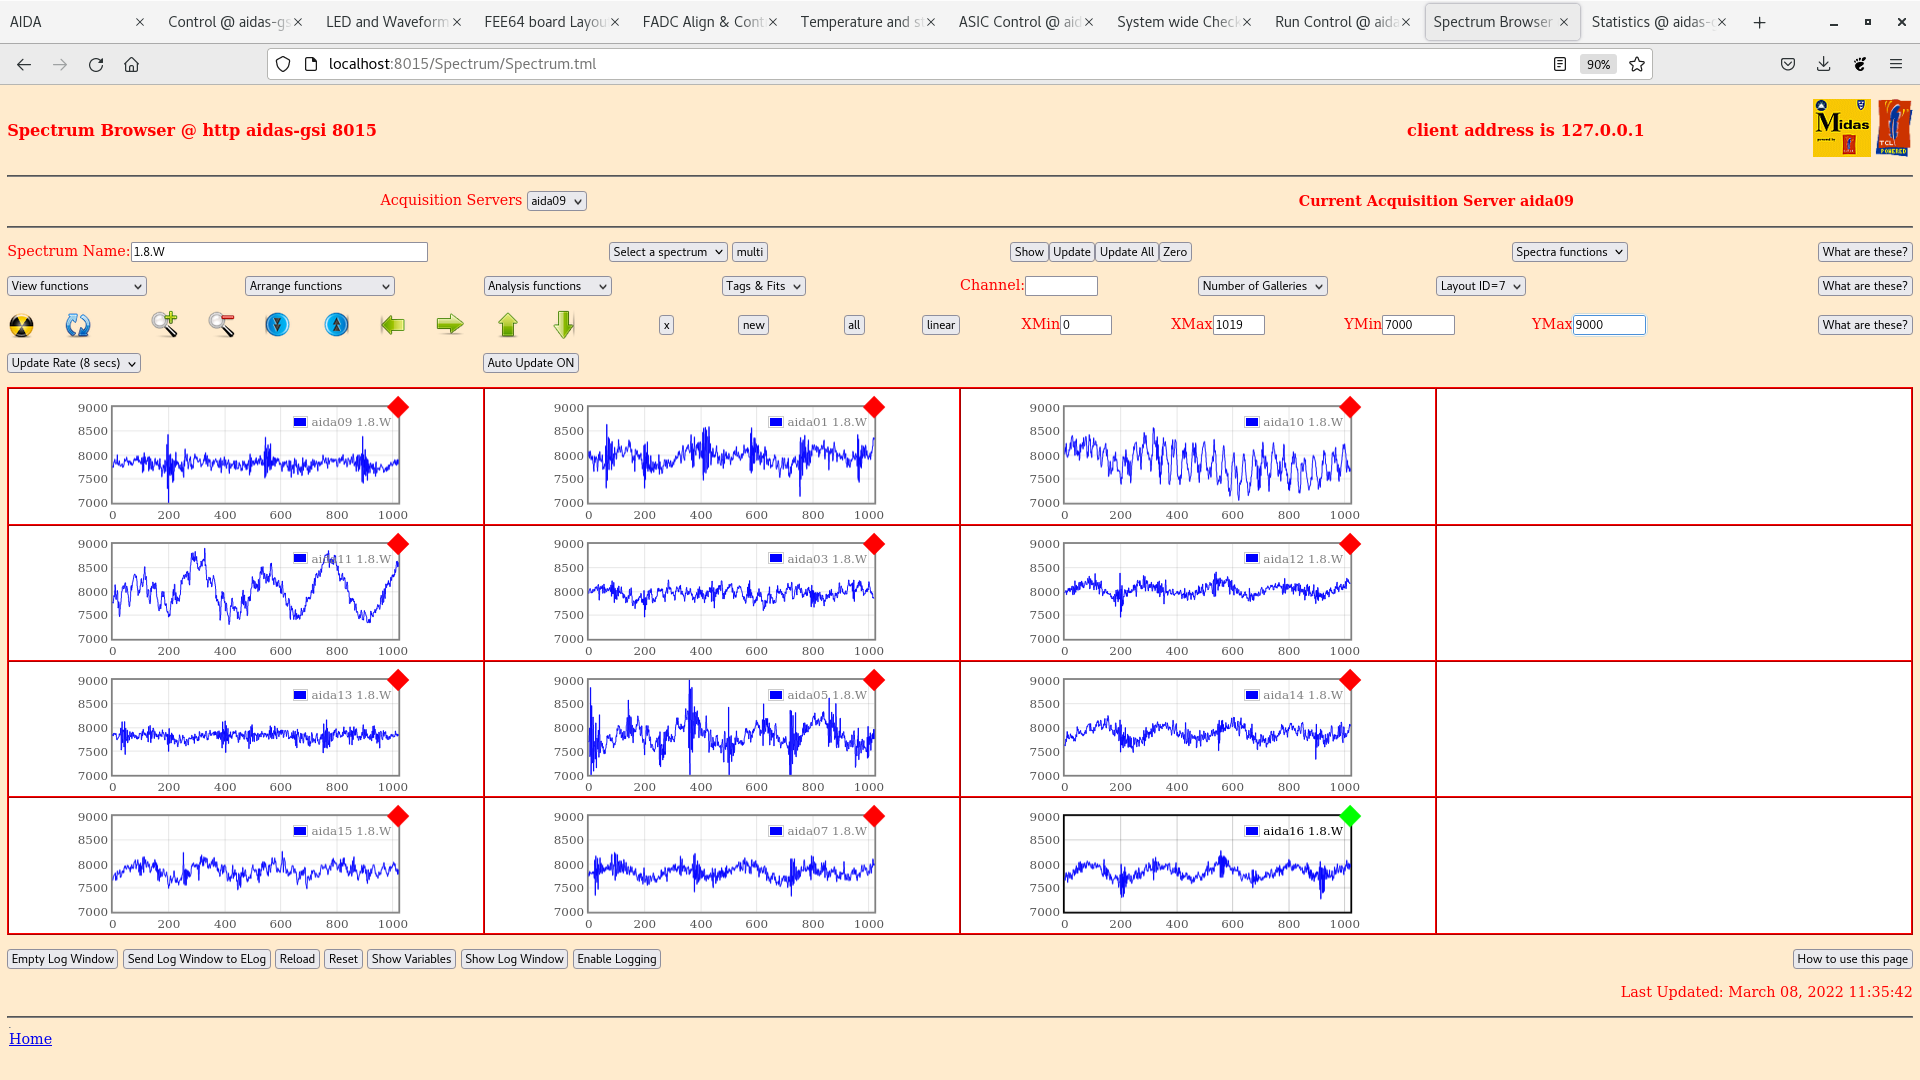Open a new browser tab

(x=1760, y=22)
